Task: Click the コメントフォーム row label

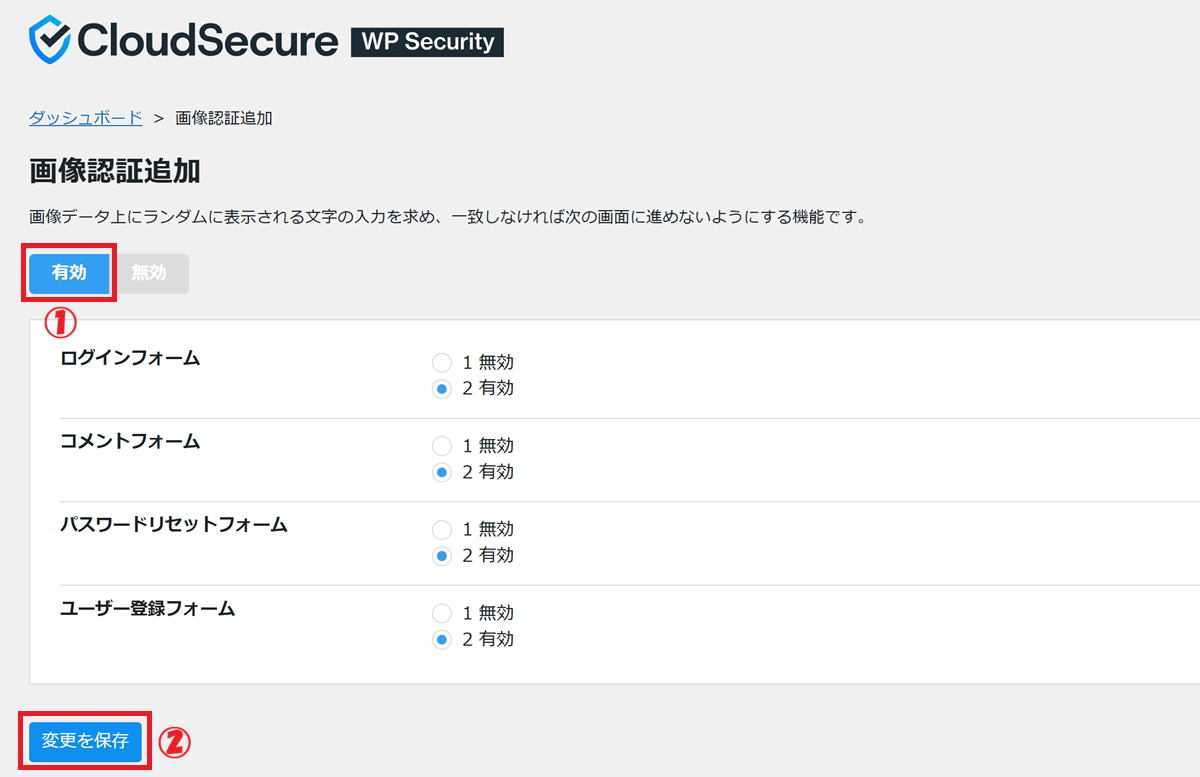Action: 130,441
